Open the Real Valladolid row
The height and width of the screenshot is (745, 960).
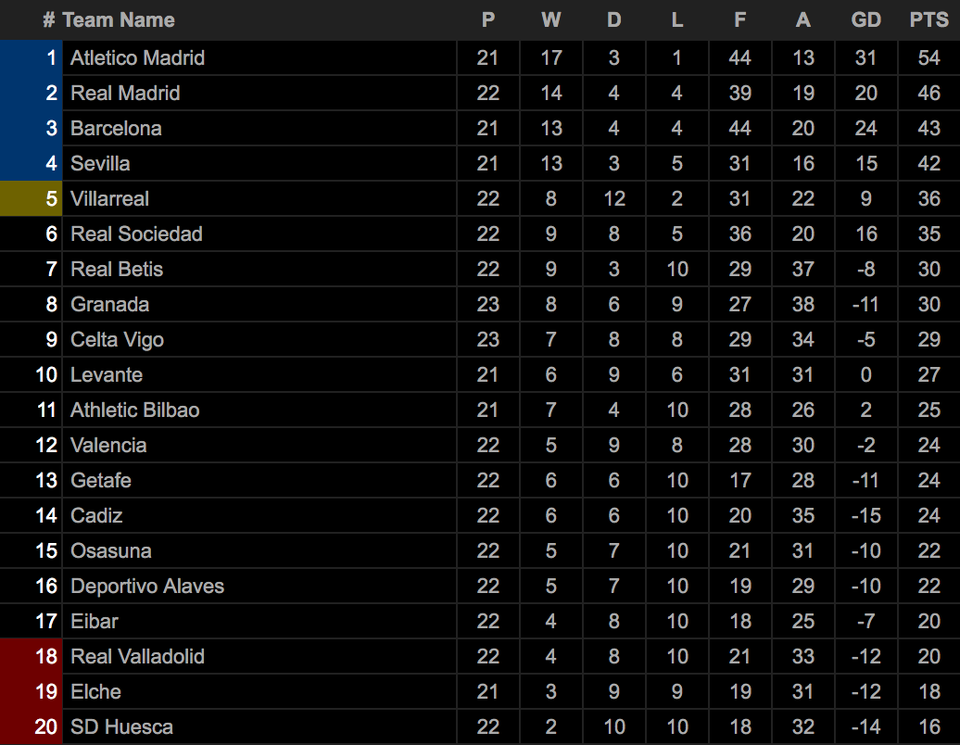[x=480, y=657]
